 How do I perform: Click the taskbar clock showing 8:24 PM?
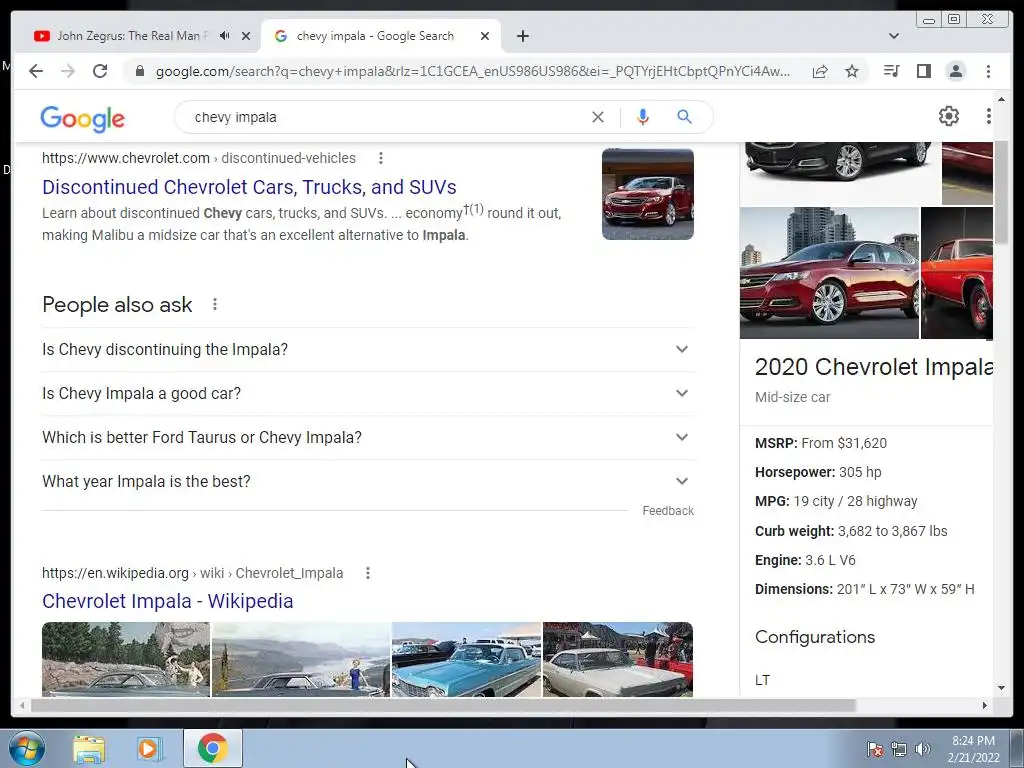[973, 749]
